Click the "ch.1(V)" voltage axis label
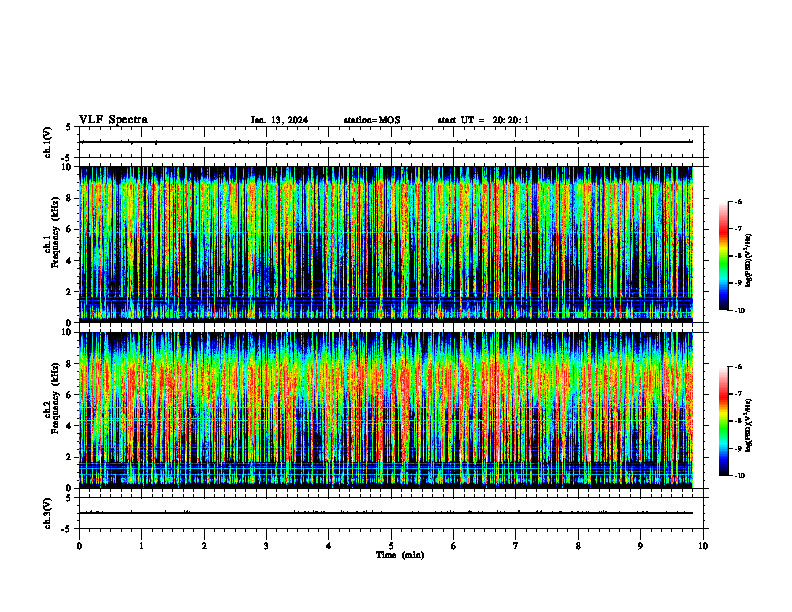Screen dimensions: 792x612 [48, 142]
